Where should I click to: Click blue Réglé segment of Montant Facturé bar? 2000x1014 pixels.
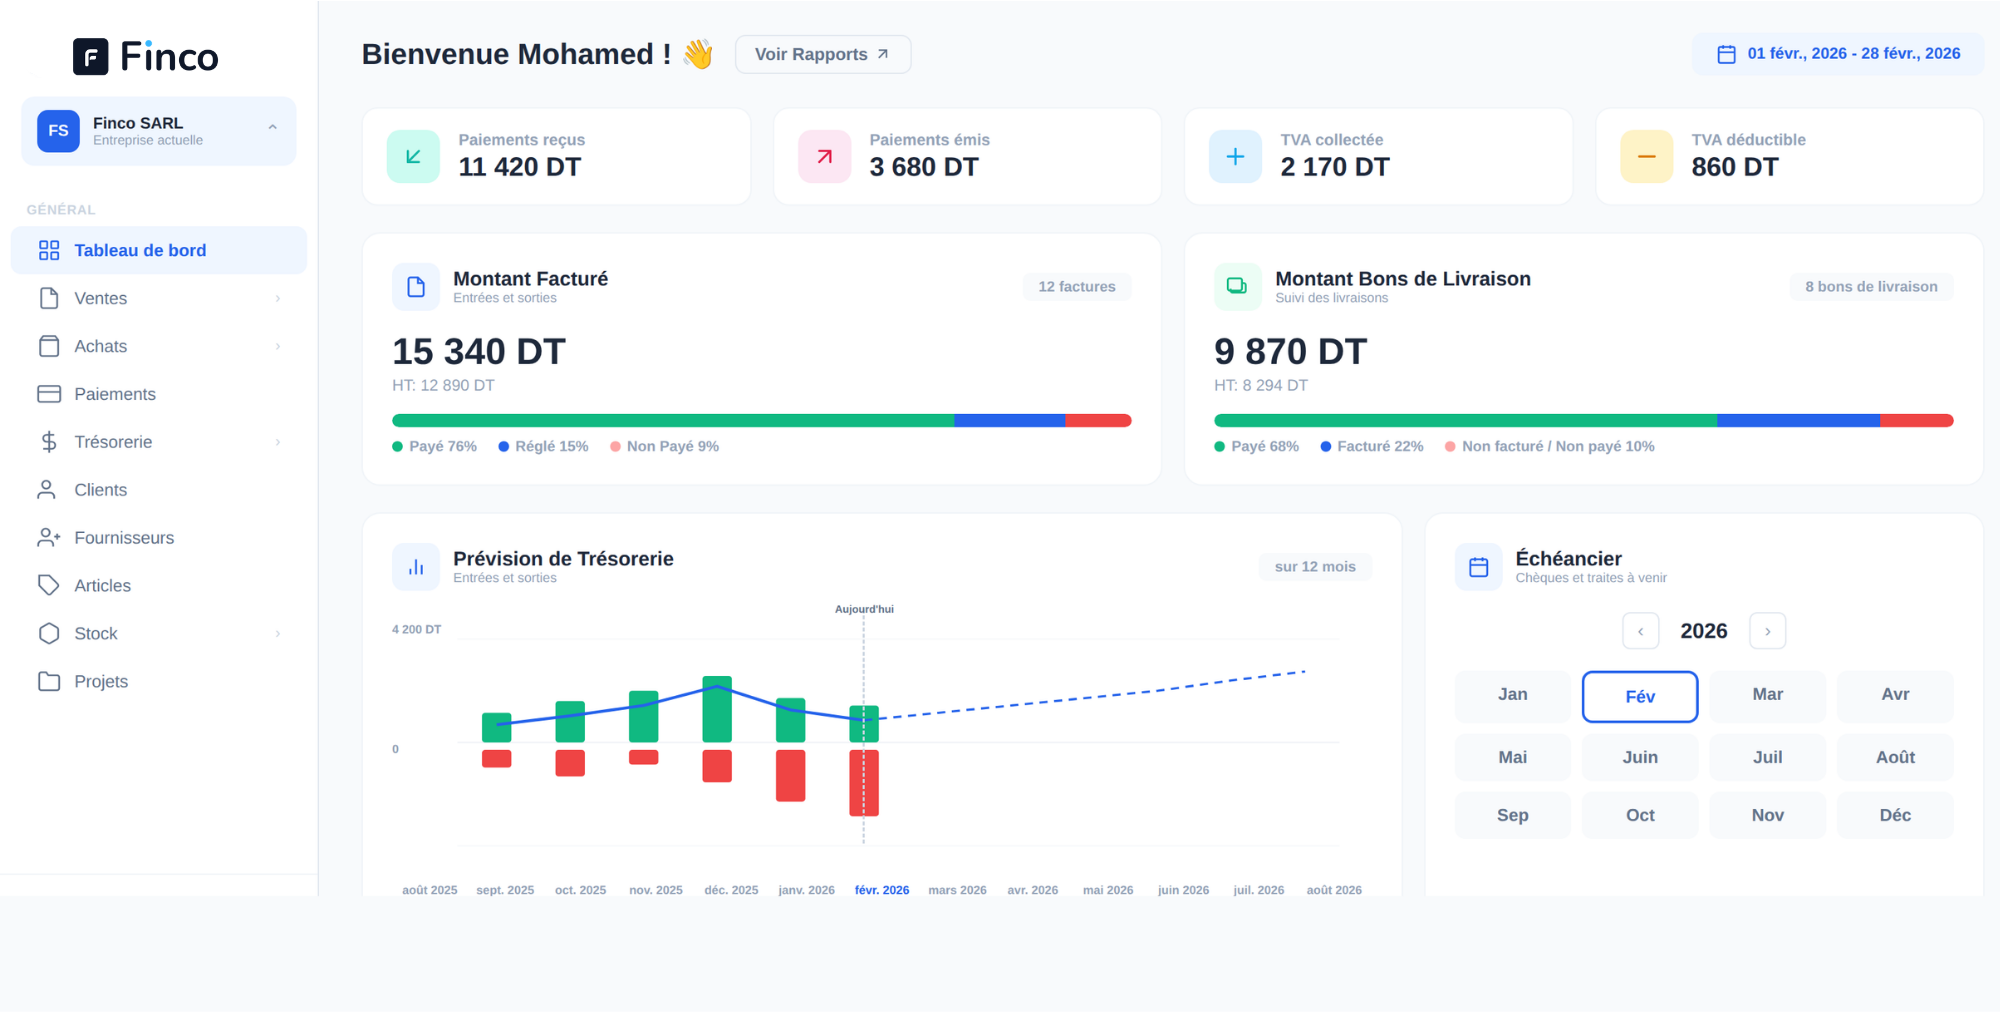click(1010, 421)
